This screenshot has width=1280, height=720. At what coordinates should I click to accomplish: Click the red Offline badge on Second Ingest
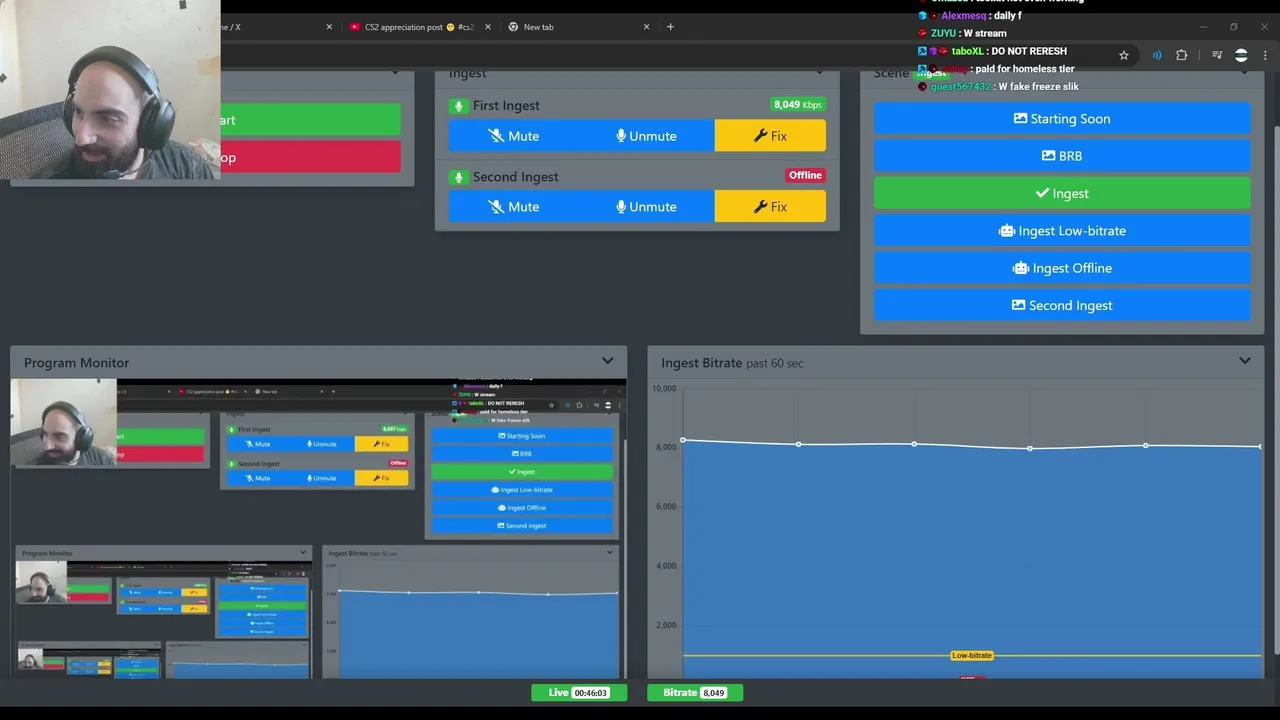pyautogui.click(x=805, y=175)
